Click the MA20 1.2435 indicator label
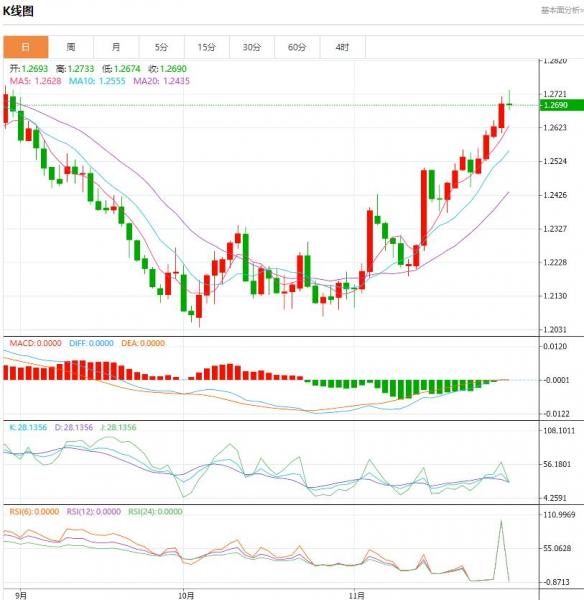 click(x=161, y=81)
